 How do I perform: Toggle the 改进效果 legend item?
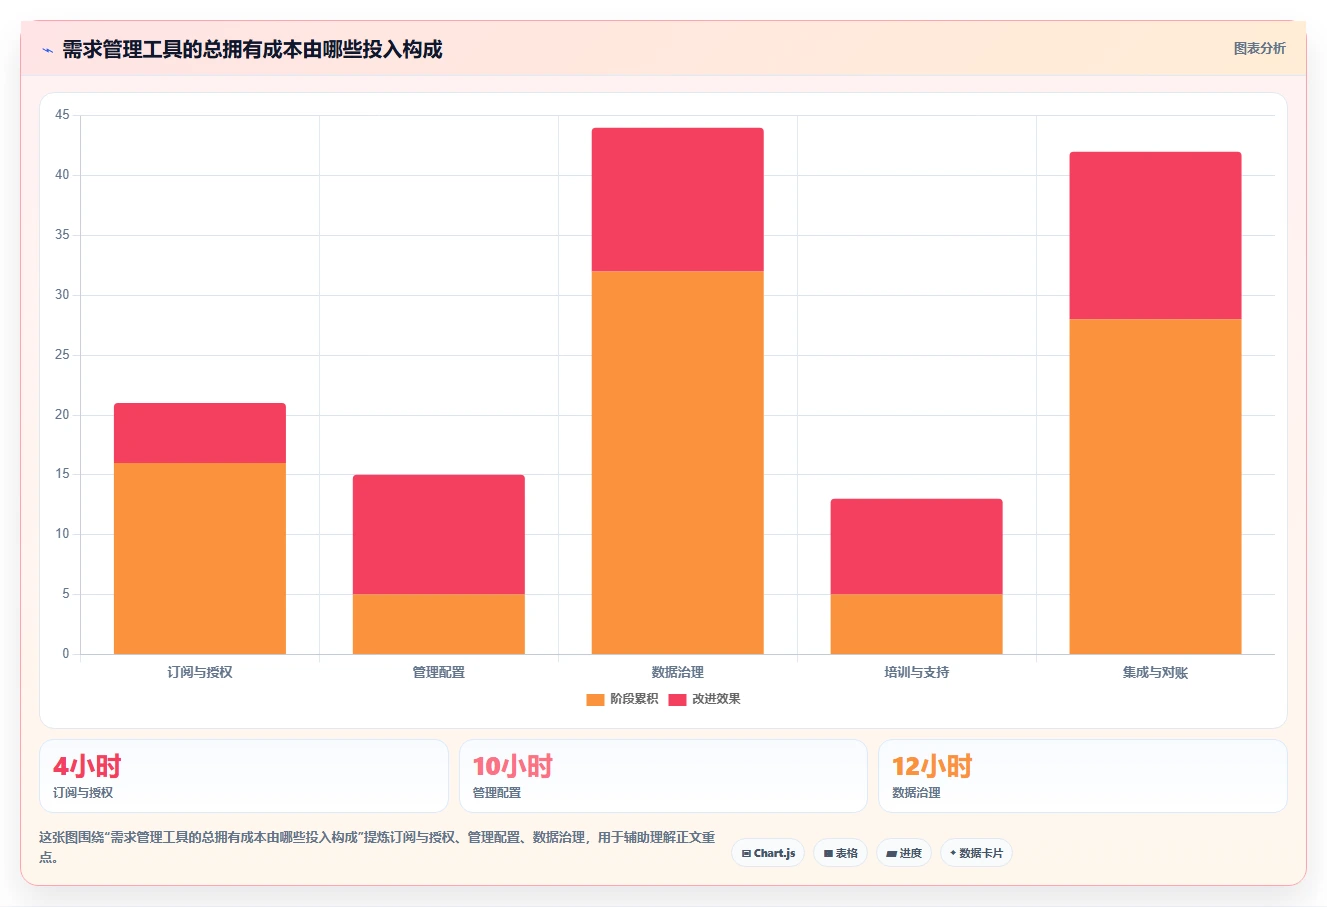click(x=704, y=699)
